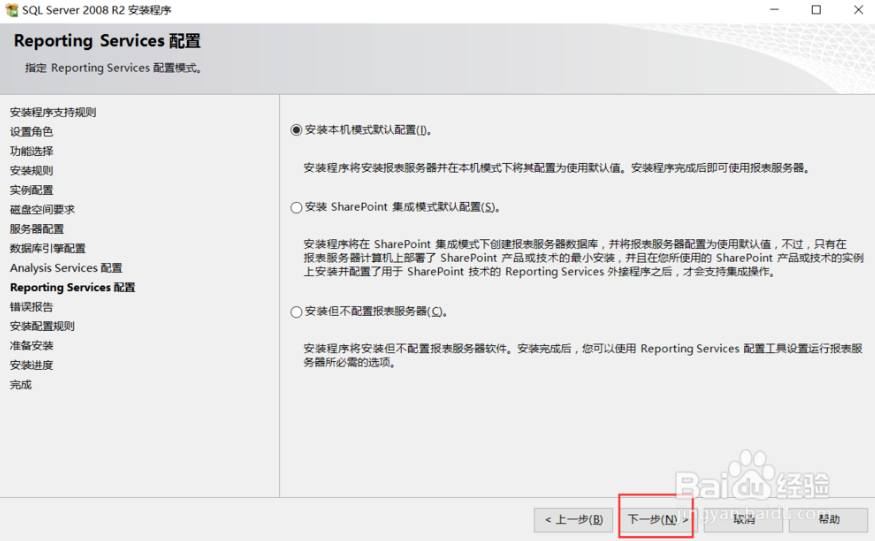
Task: Select the 完成 step
Action: click(x=21, y=385)
